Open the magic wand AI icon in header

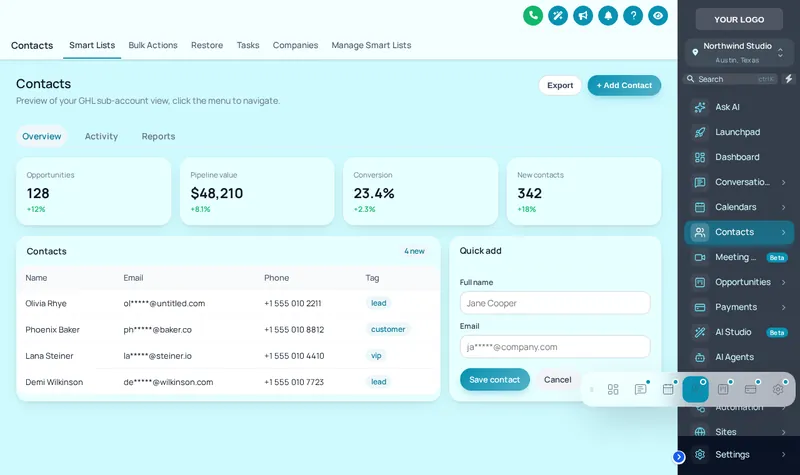pyautogui.click(x=558, y=16)
